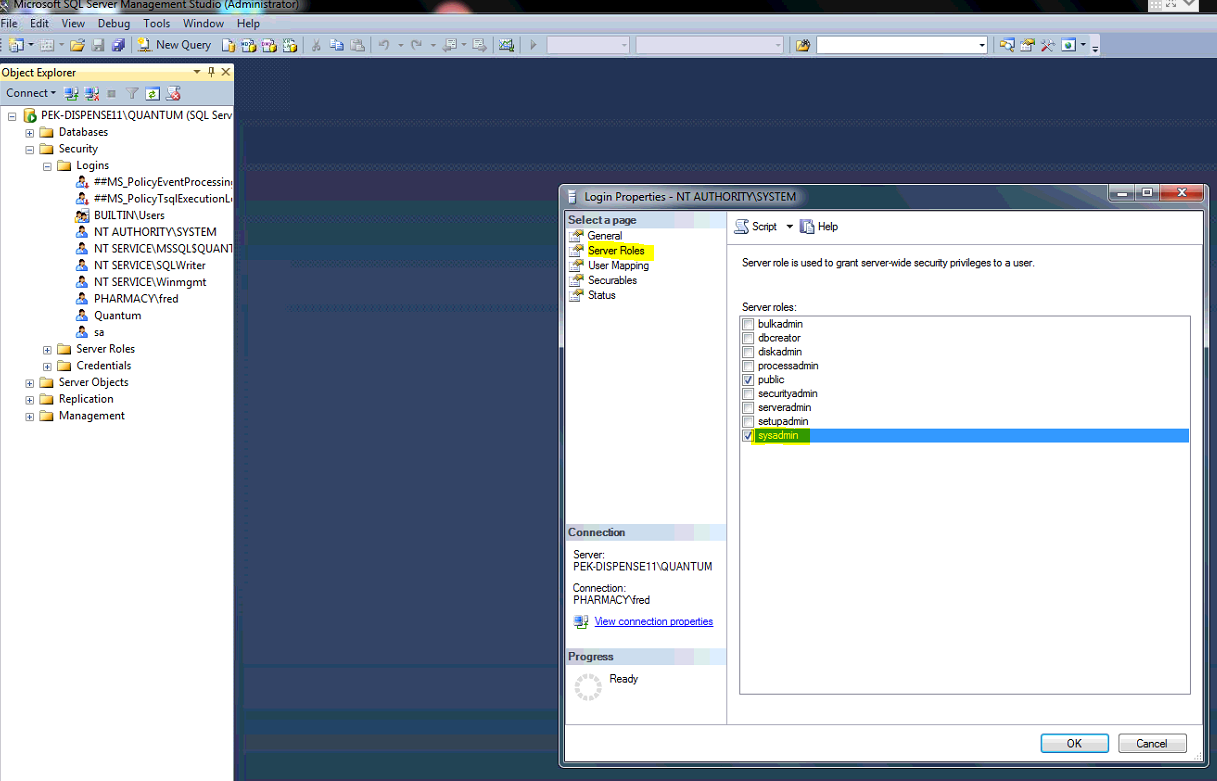Switch to the User Mapping page
This screenshot has width=1217, height=781.
(618, 266)
